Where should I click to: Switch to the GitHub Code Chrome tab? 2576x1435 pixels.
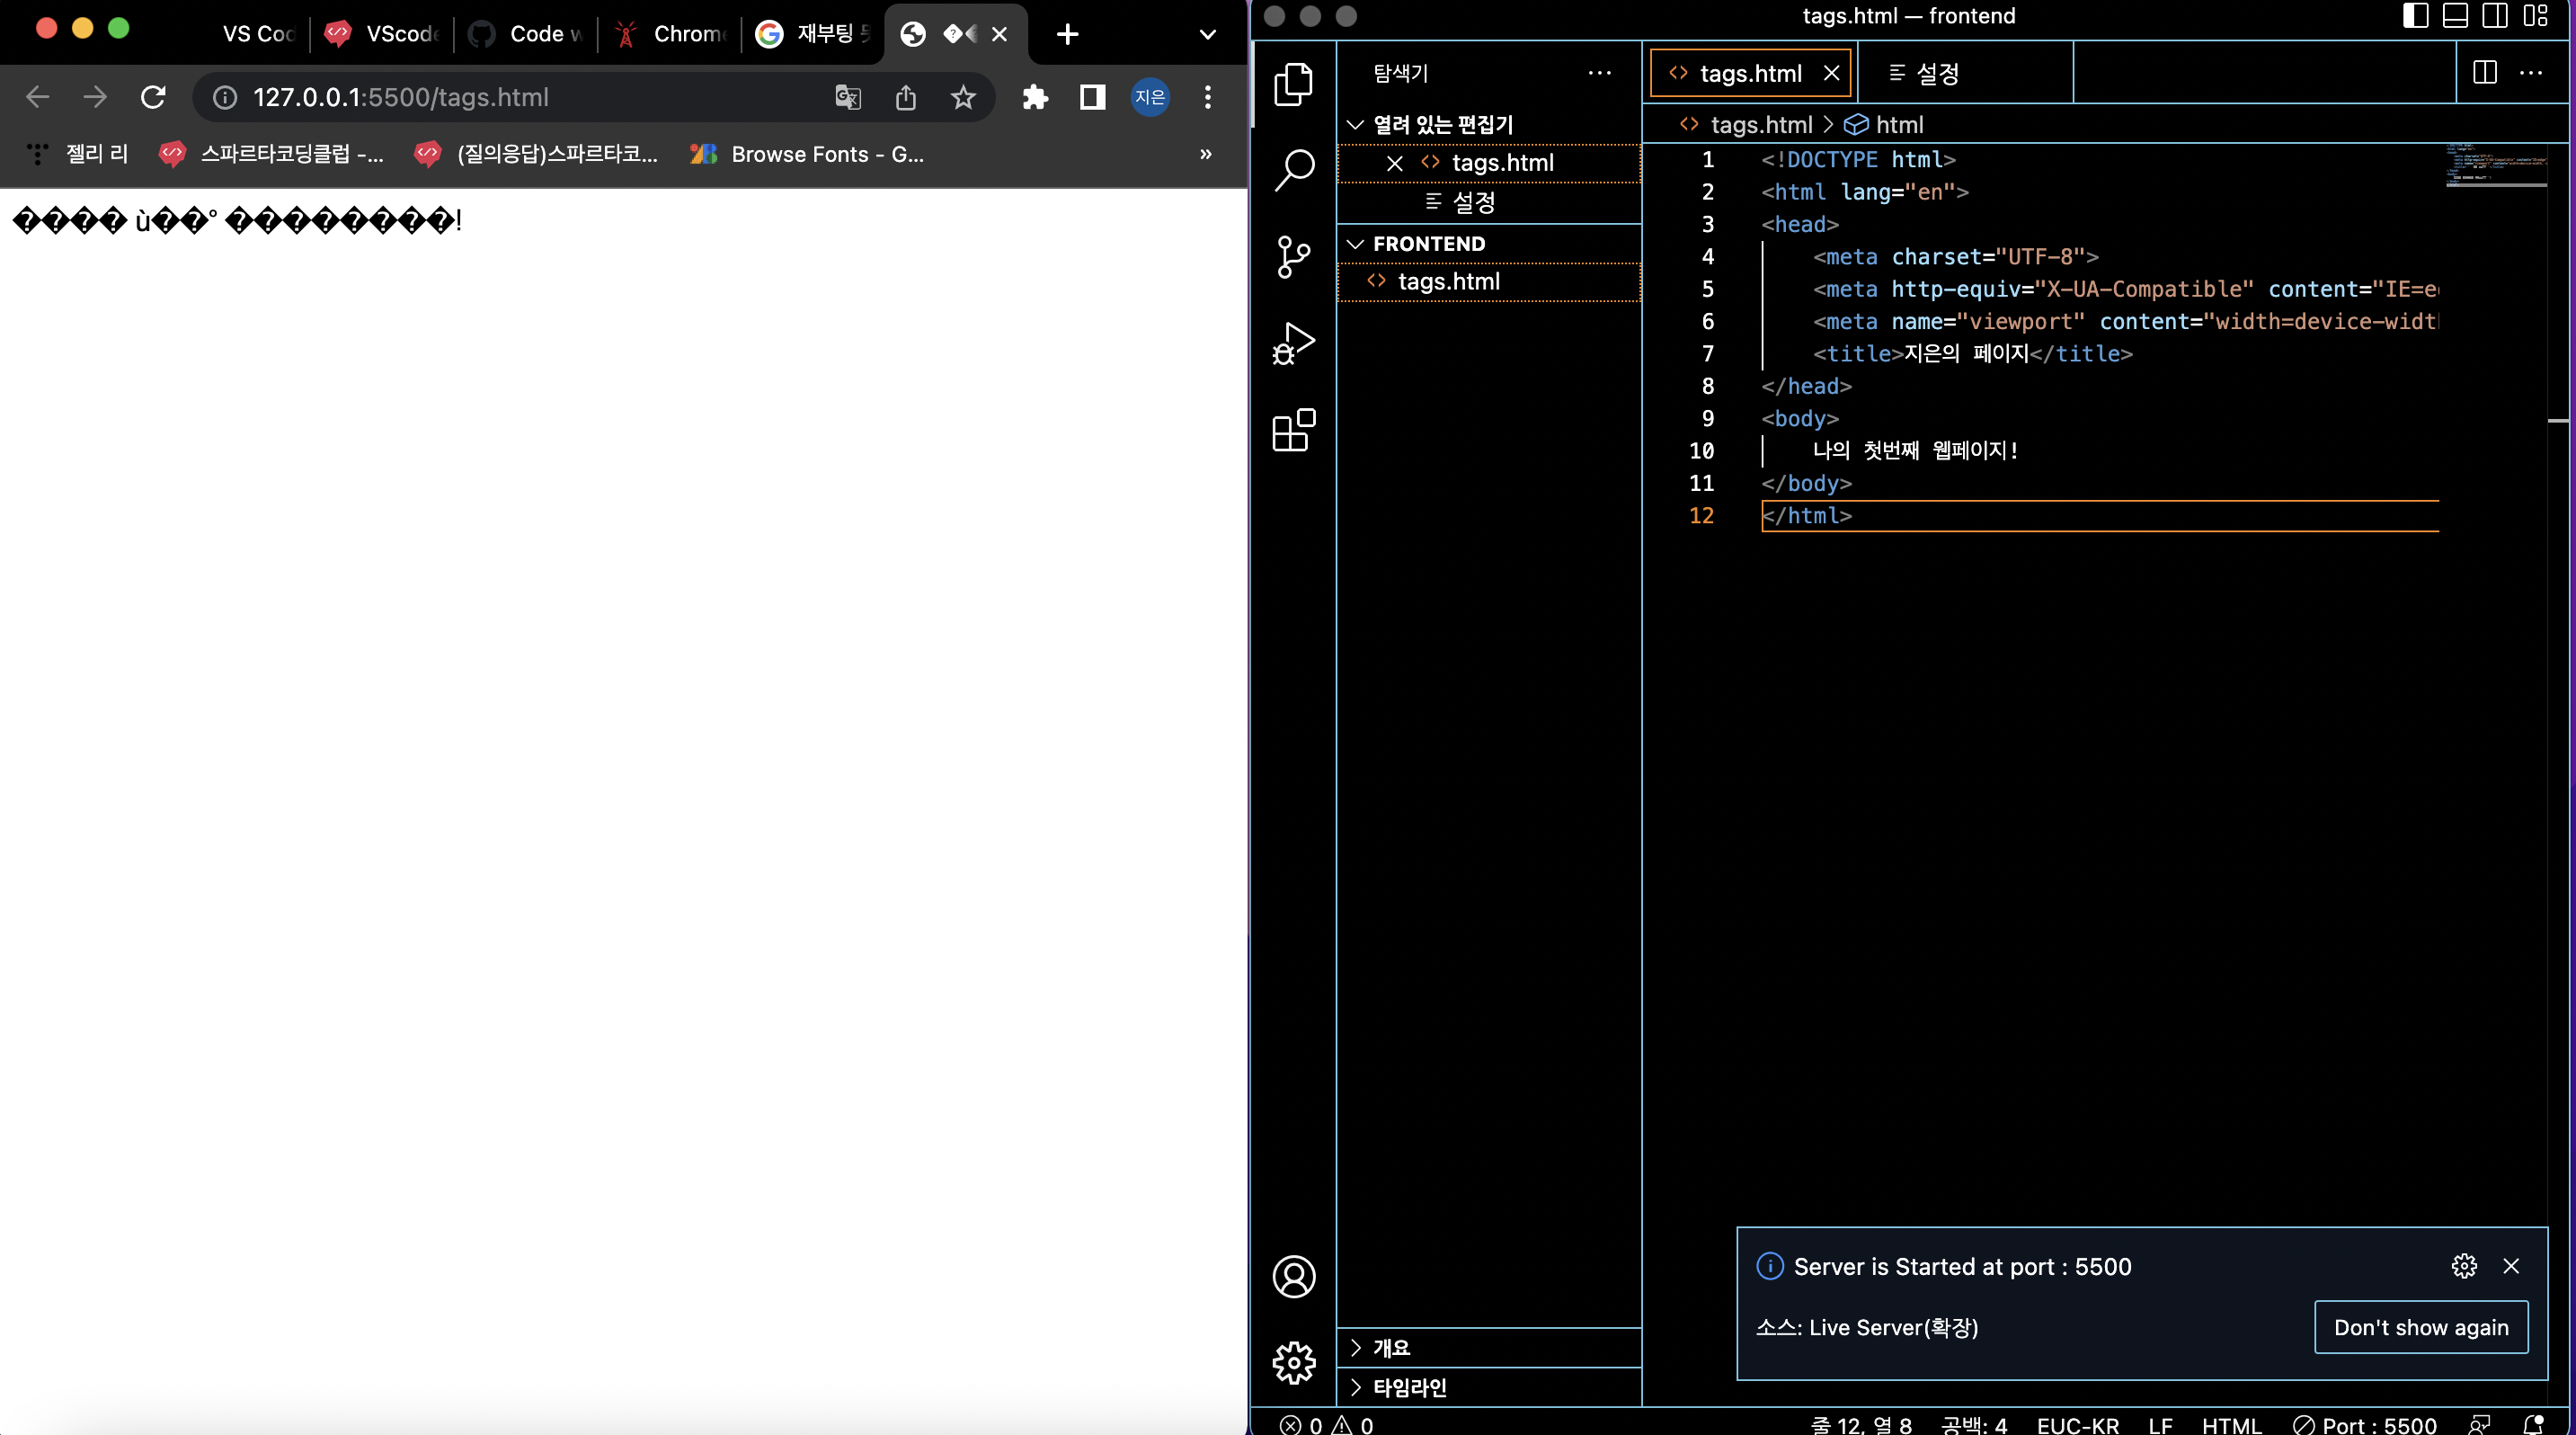coord(525,34)
